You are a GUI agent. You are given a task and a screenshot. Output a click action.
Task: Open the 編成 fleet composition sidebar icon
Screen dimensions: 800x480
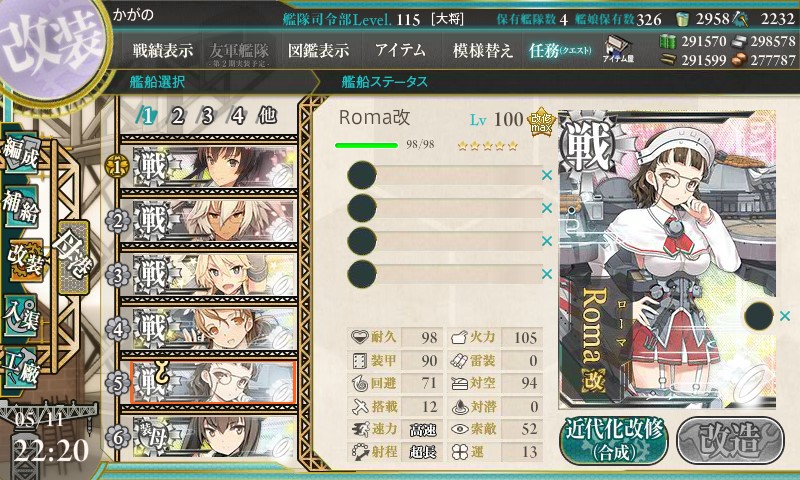coord(20,154)
